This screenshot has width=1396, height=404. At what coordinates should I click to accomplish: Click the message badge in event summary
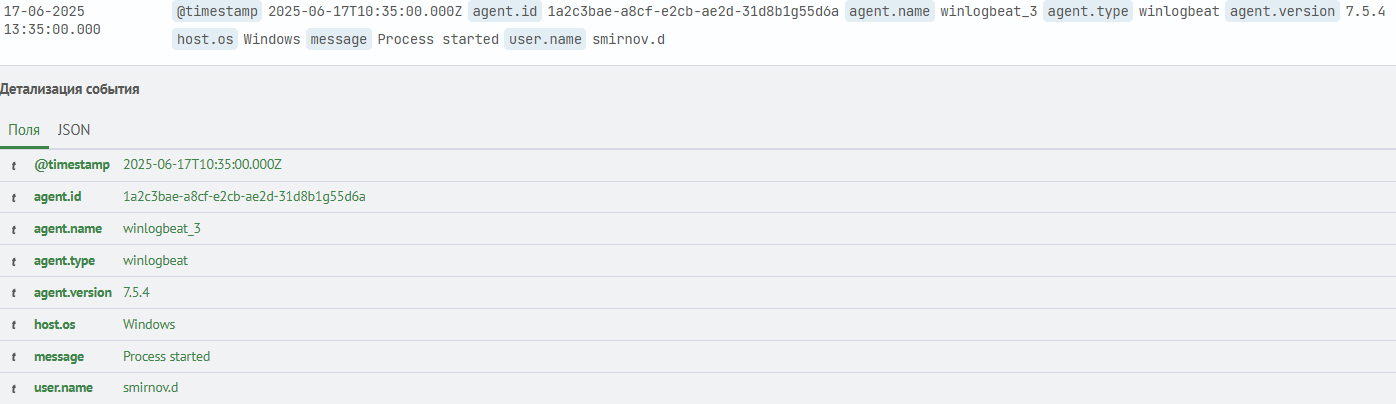339,40
